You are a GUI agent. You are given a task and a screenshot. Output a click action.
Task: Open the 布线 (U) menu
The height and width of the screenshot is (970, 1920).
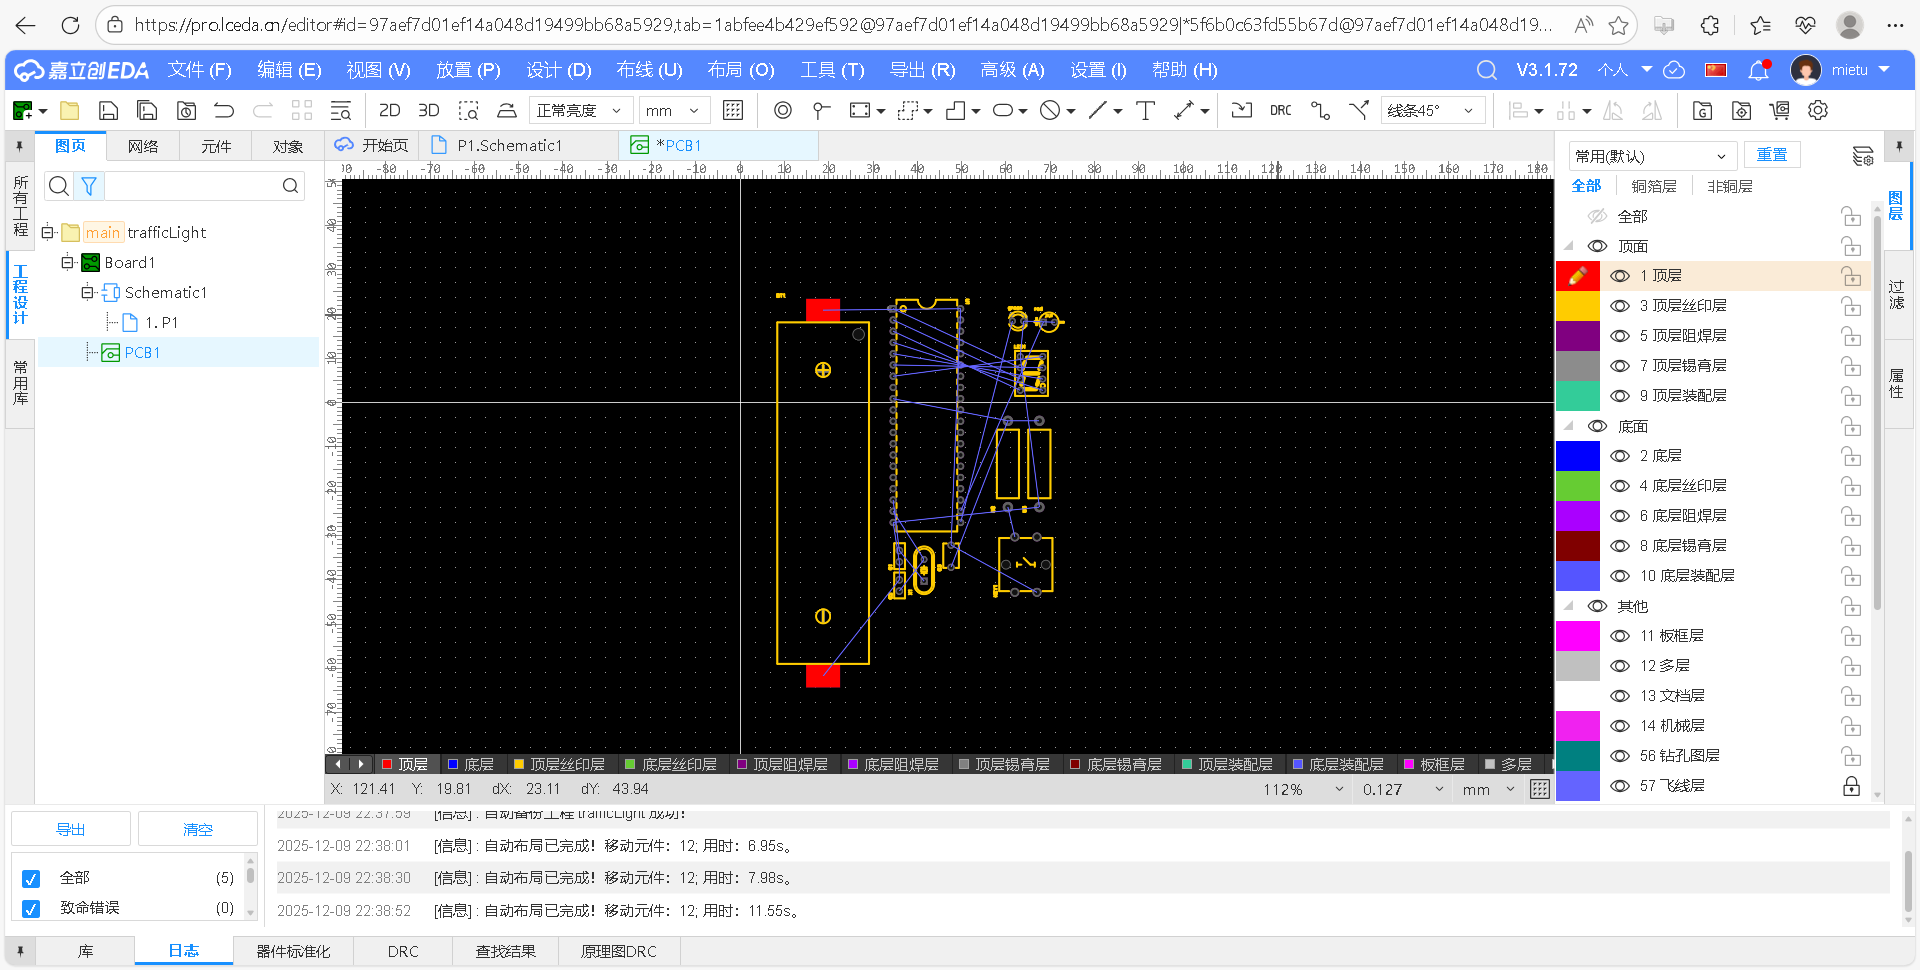pyautogui.click(x=649, y=70)
